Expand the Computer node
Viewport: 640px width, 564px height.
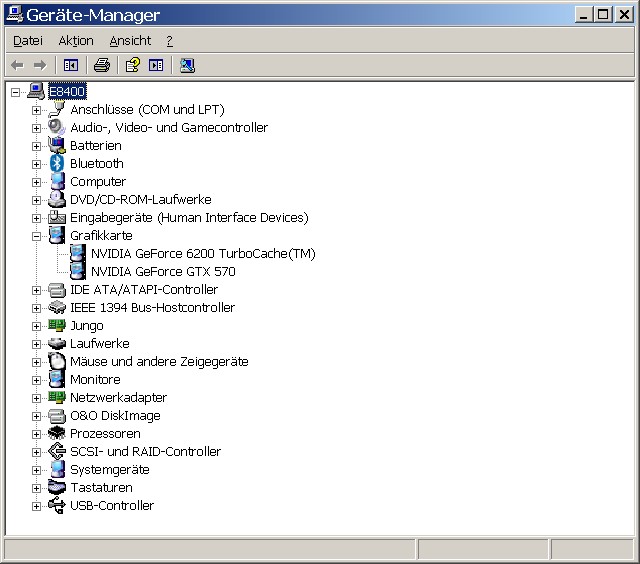coord(36,182)
